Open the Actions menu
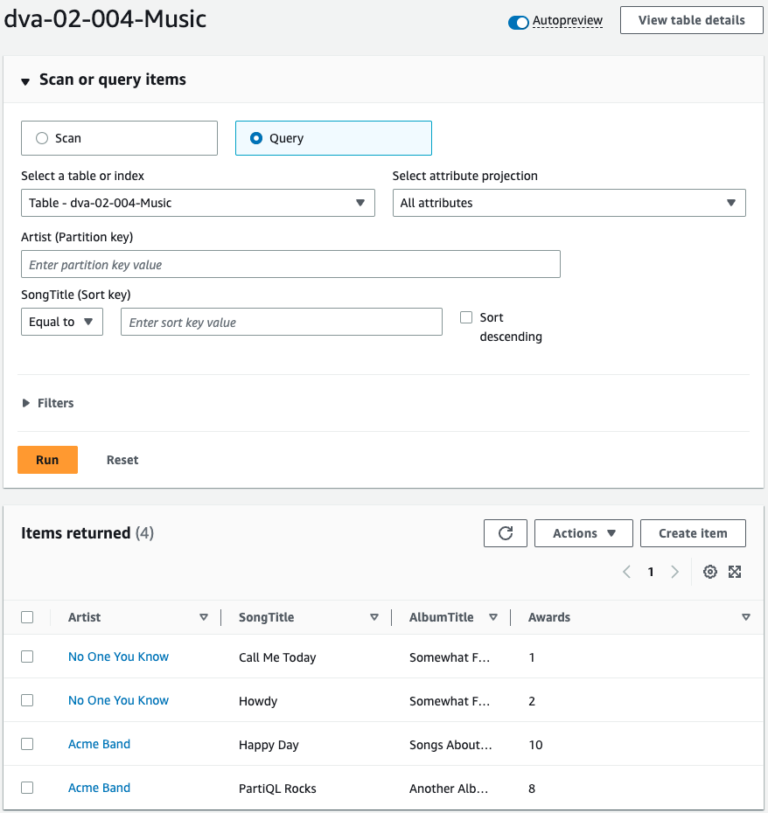This screenshot has width=768, height=813. click(583, 533)
